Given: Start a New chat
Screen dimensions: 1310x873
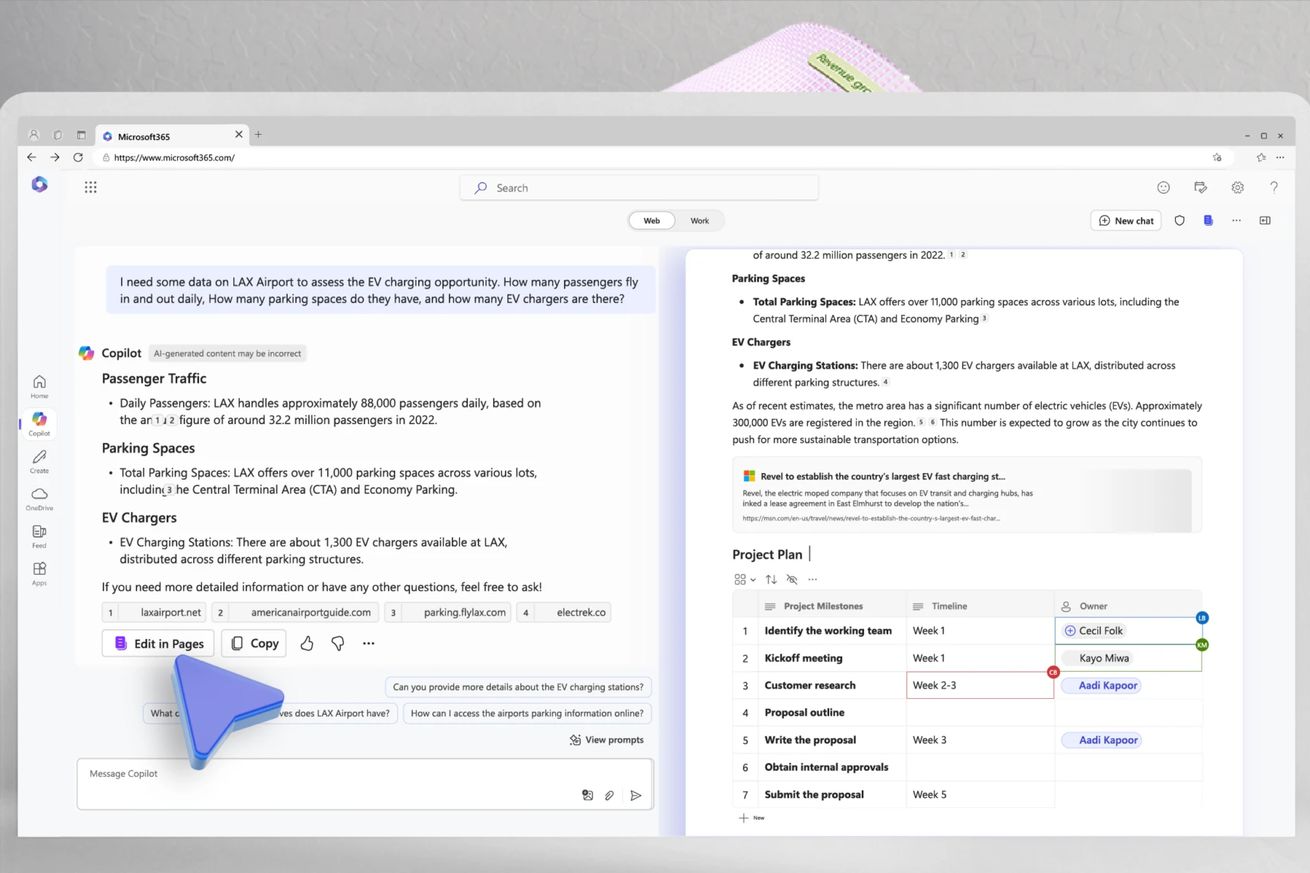Looking at the screenshot, I should 1126,221.
